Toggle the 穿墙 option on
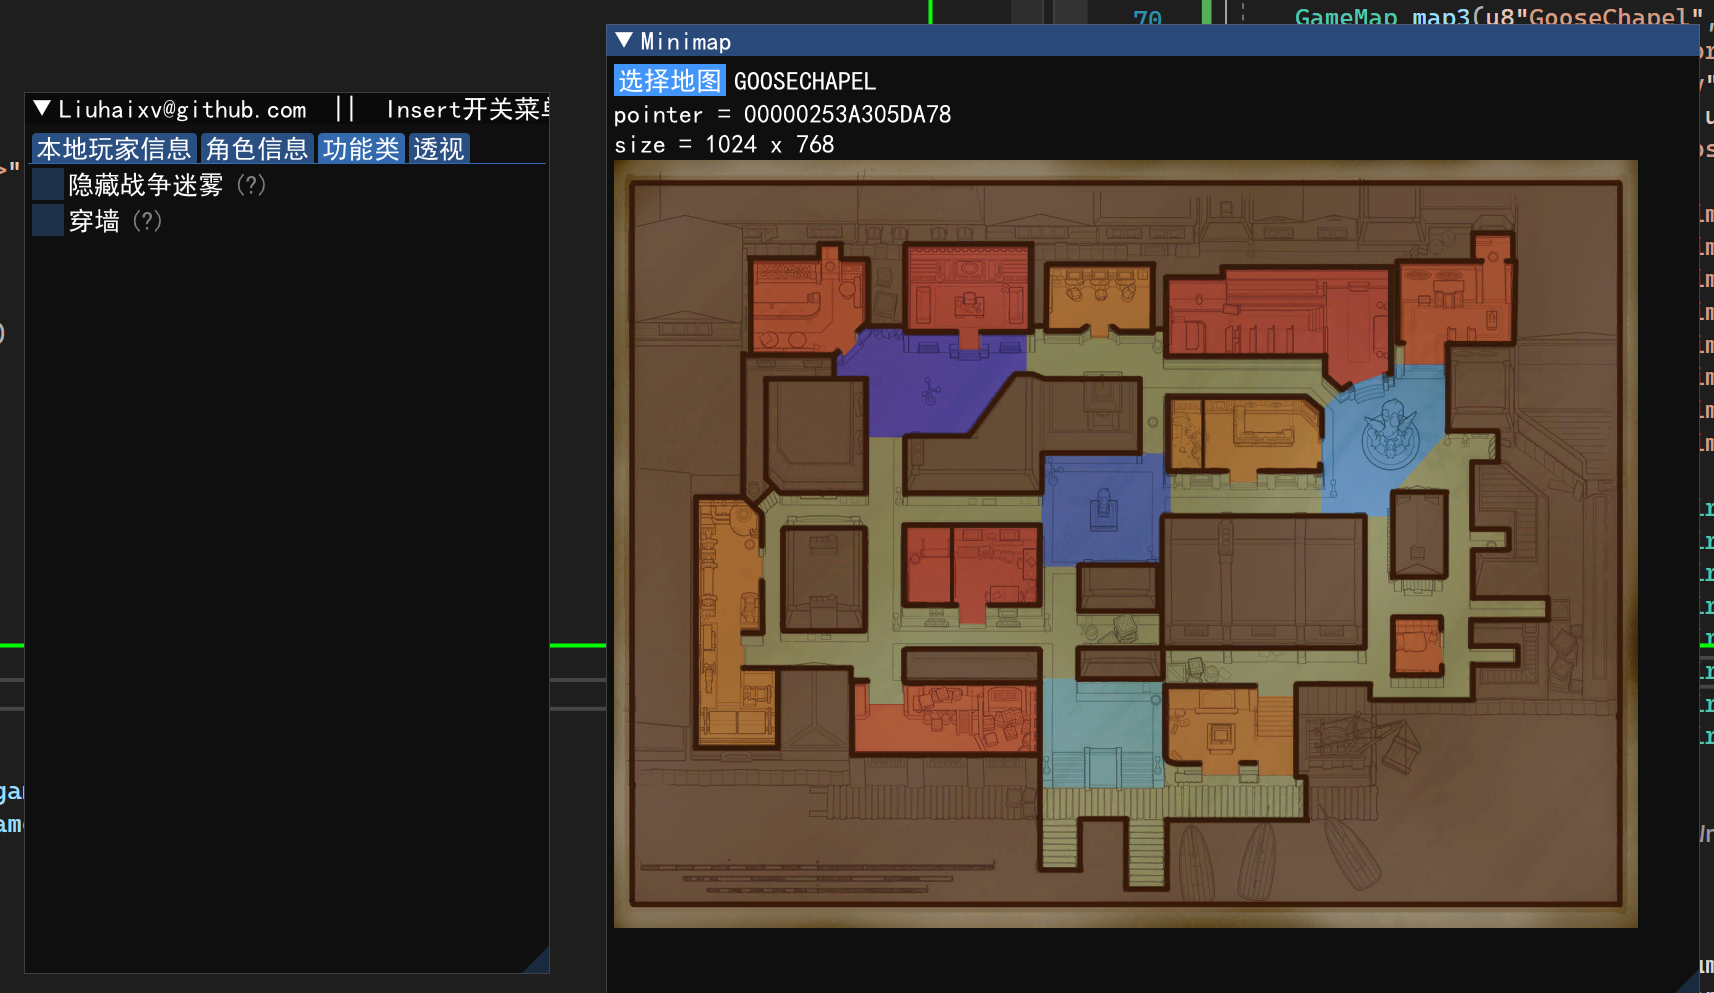1714x993 pixels. click(x=46, y=220)
